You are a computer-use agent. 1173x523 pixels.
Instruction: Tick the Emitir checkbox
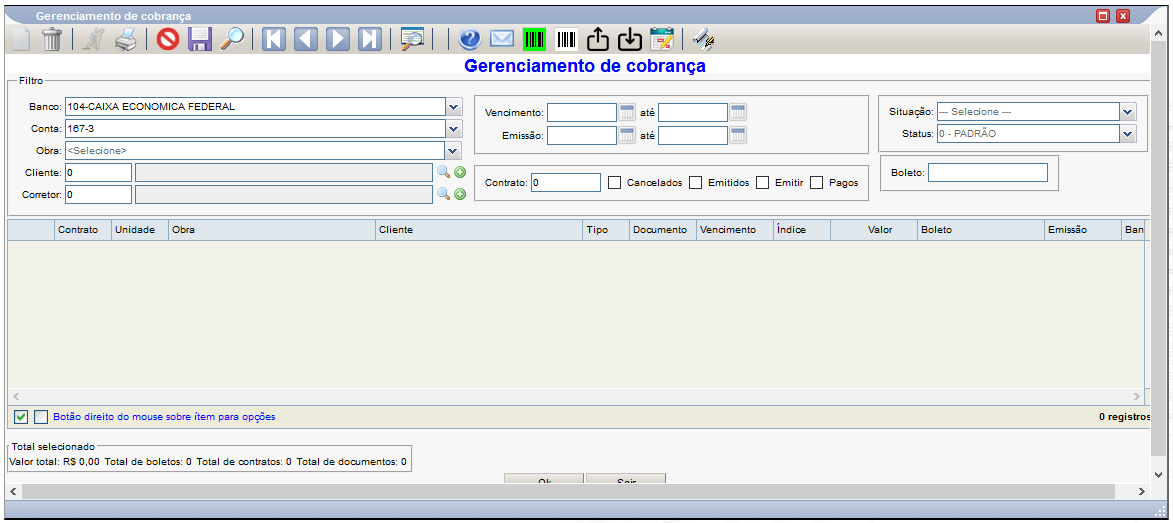[x=763, y=183]
